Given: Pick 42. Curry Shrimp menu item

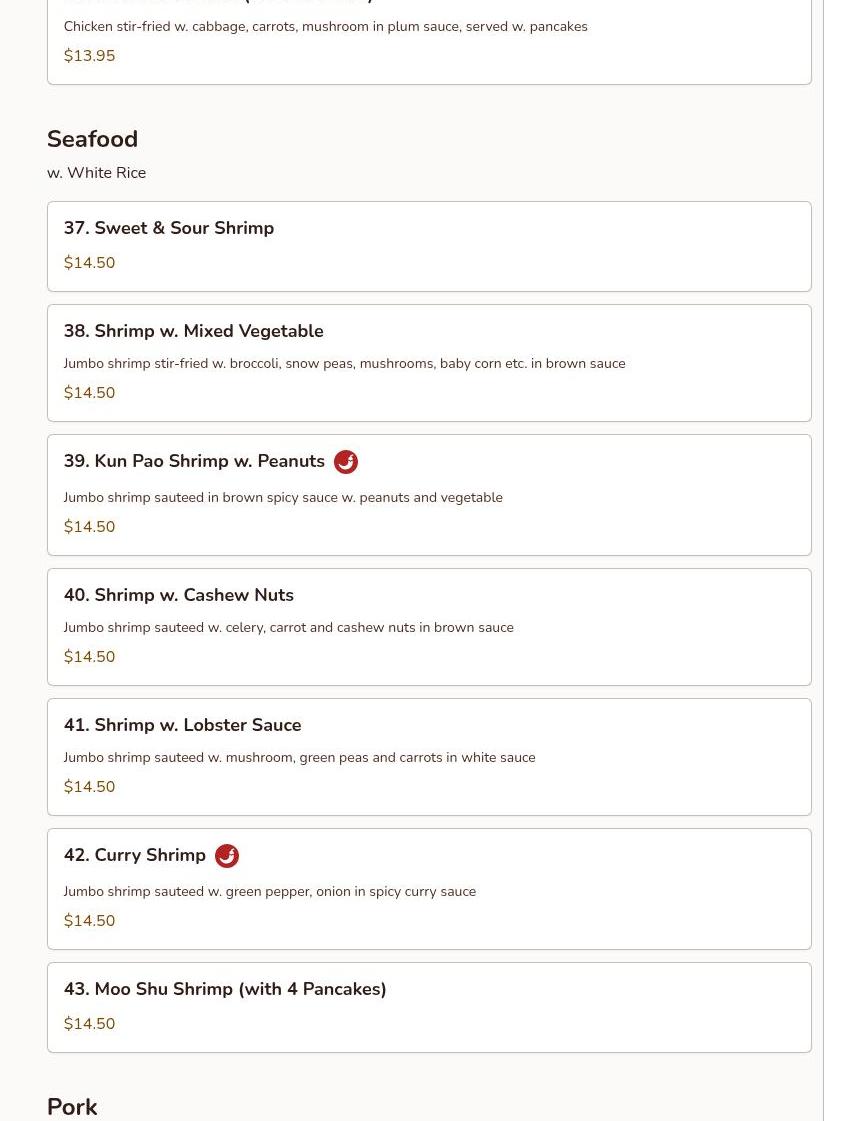Looking at the screenshot, I should click(134, 855).
